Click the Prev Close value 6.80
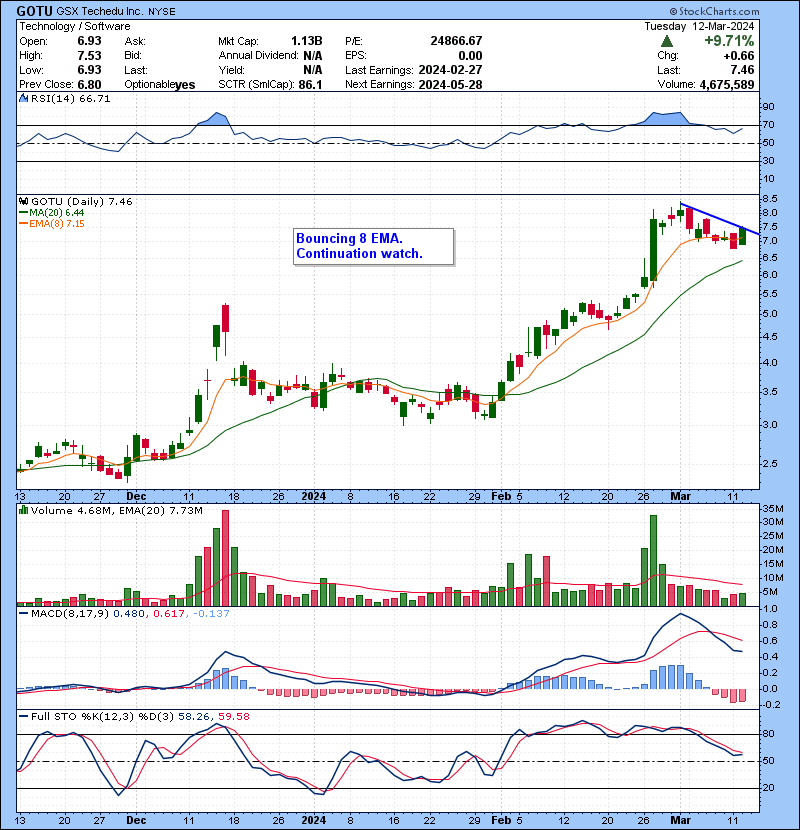This screenshot has width=800, height=830. coord(89,85)
